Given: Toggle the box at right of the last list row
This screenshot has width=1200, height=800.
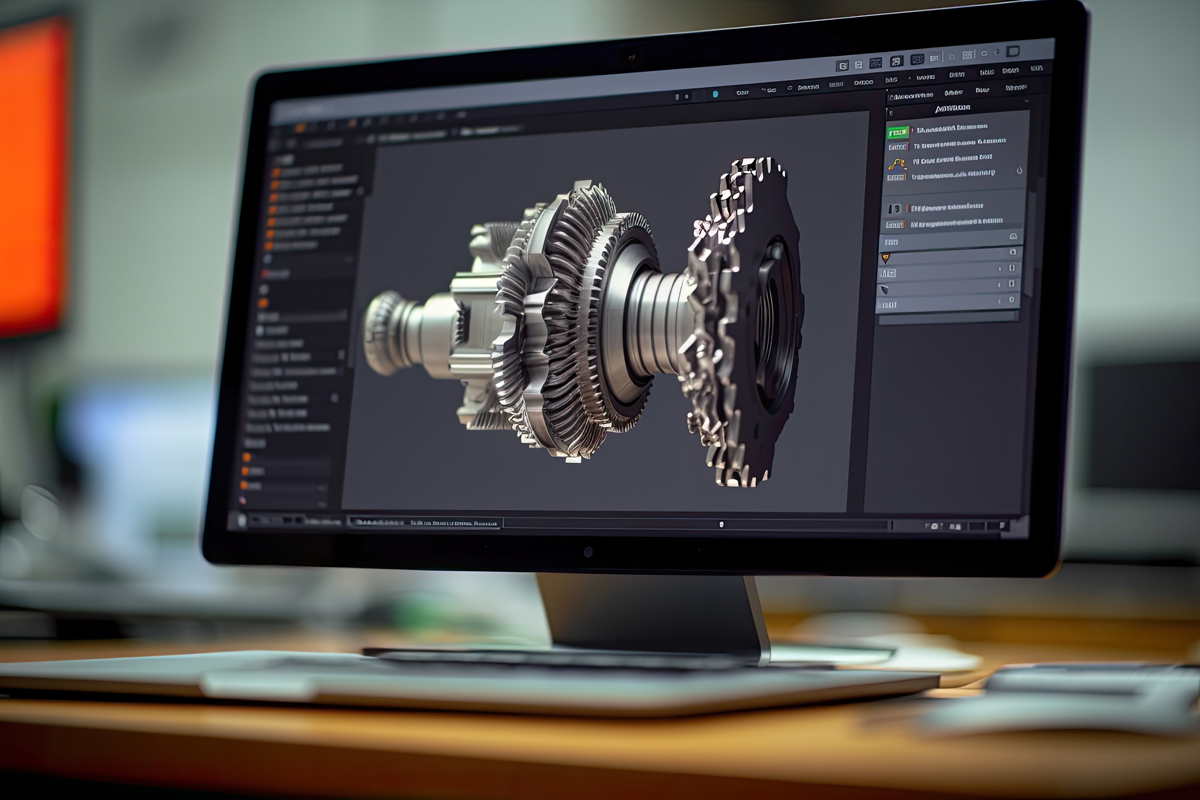Looking at the screenshot, I should click(x=1012, y=300).
